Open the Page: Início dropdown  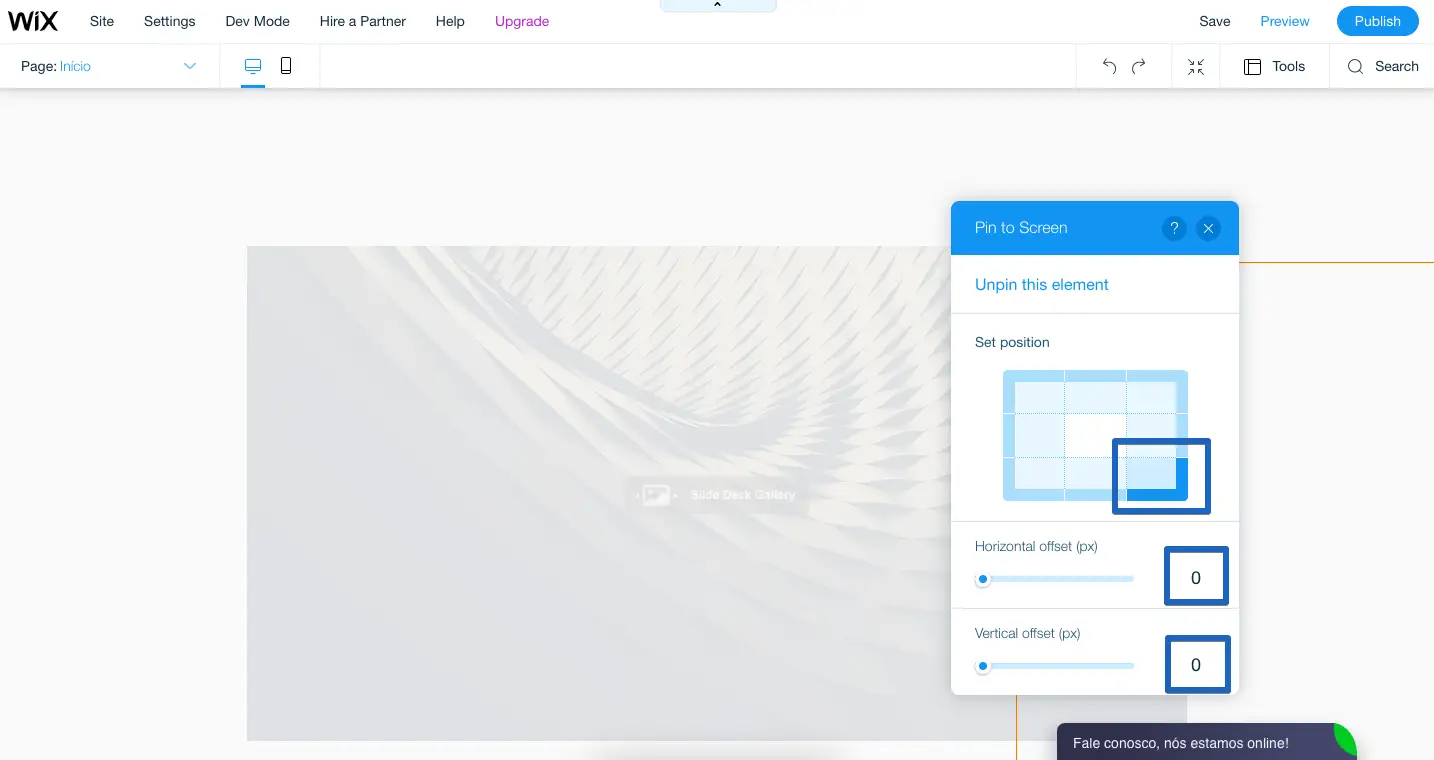point(109,66)
